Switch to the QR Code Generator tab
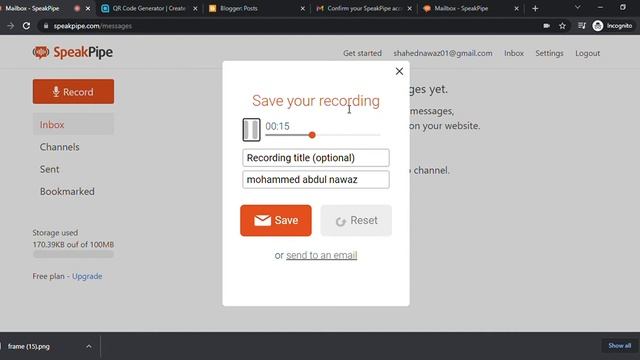Viewport: 640px width, 360px height. point(149,8)
